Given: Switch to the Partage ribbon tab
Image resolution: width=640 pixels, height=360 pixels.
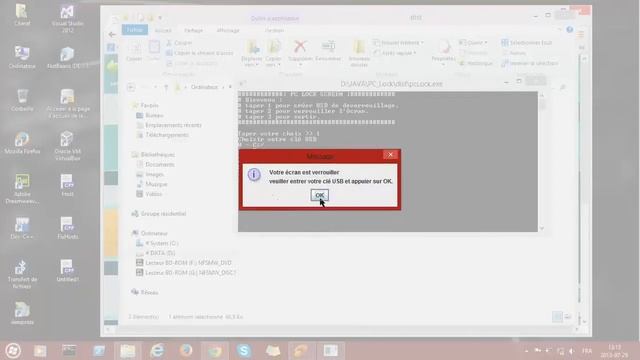Looking at the screenshot, I should point(193,30).
